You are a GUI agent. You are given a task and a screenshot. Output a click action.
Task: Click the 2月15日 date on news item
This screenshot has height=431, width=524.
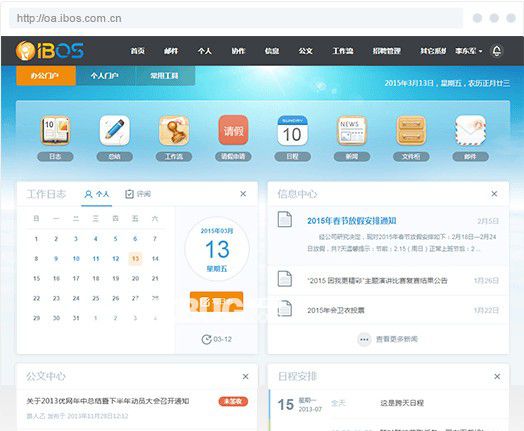coord(488,221)
